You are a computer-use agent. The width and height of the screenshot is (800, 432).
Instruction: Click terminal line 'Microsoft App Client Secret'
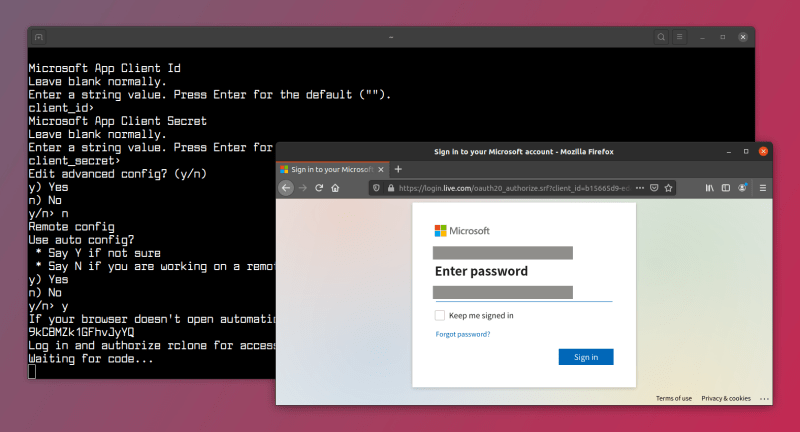click(x=117, y=121)
